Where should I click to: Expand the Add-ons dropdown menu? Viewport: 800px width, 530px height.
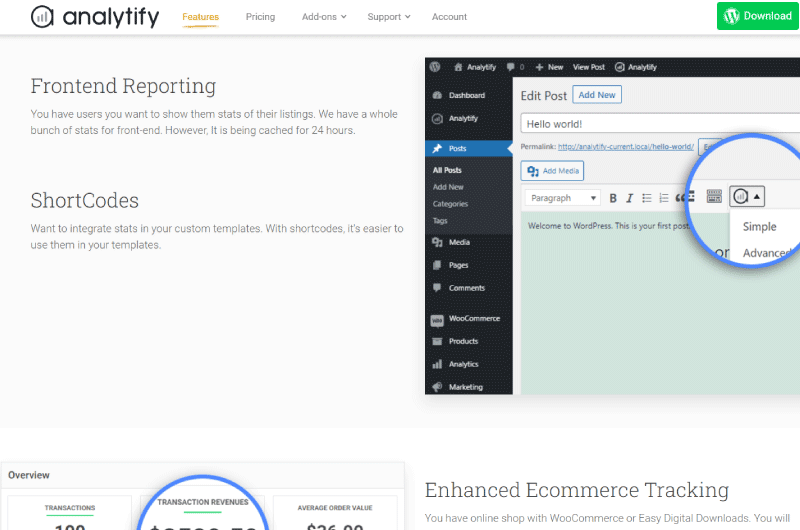(x=324, y=17)
